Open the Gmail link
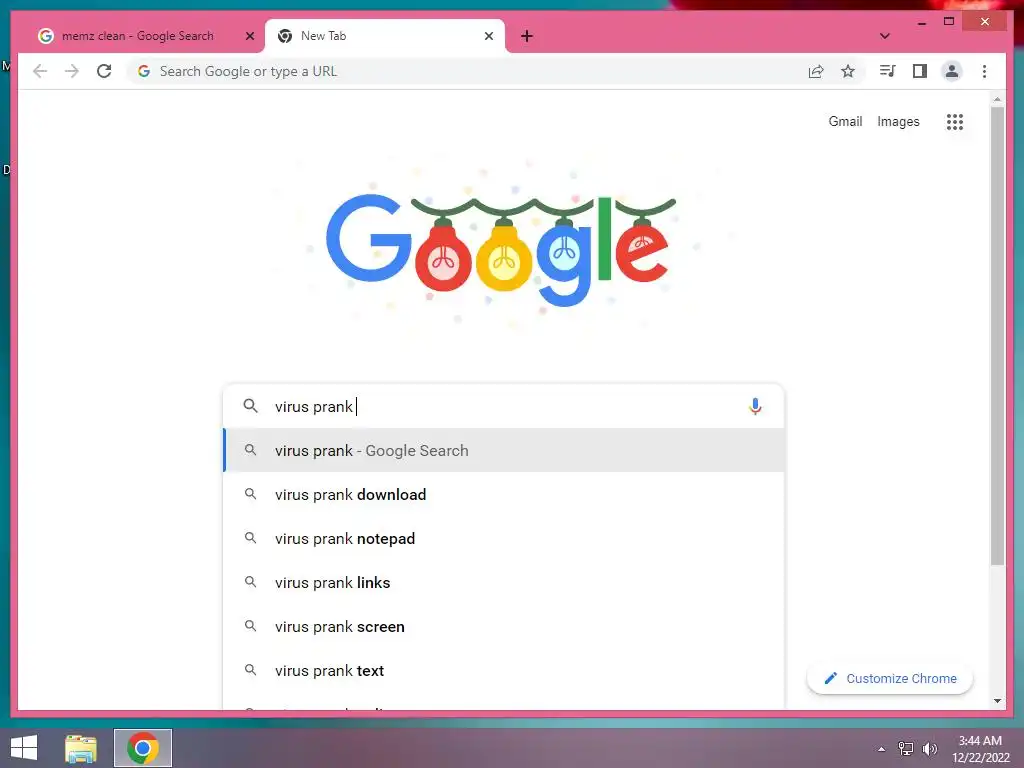Viewport: 1024px width, 768px height. pyautogui.click(x=845, y=121)
